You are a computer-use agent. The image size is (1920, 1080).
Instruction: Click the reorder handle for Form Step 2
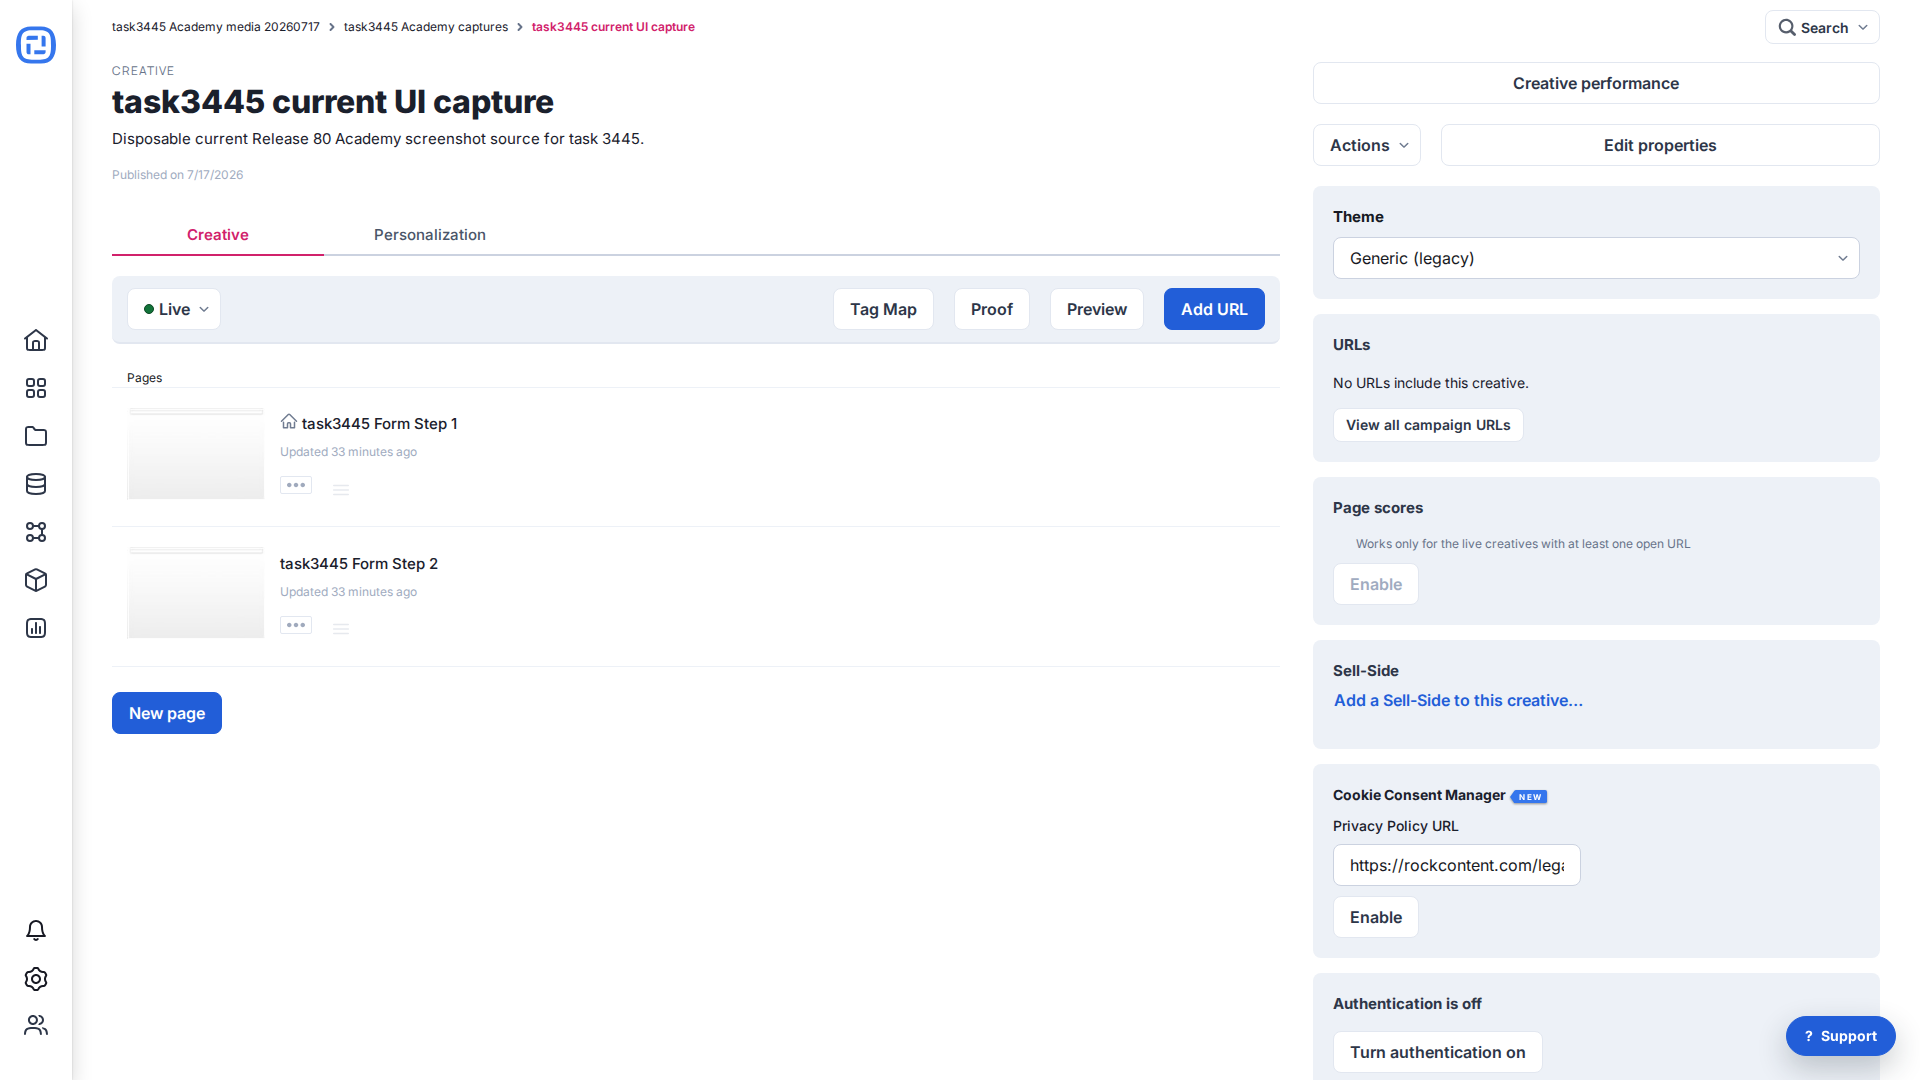(x=341, y=629)
